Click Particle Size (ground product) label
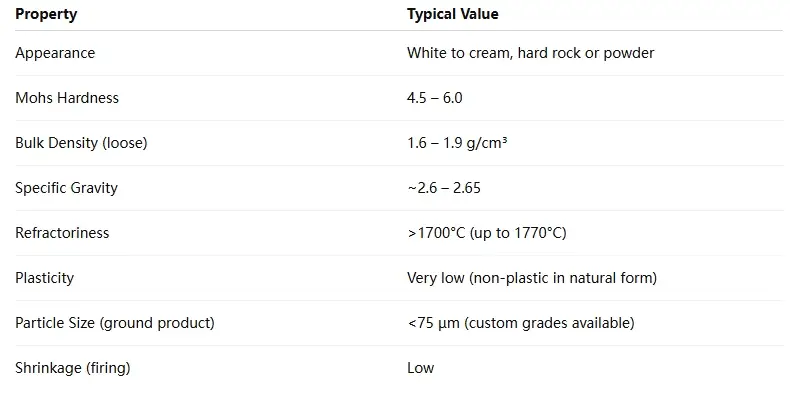Image resolution: width=790 pixels, height=396 pixels. [x=115, y=323]
